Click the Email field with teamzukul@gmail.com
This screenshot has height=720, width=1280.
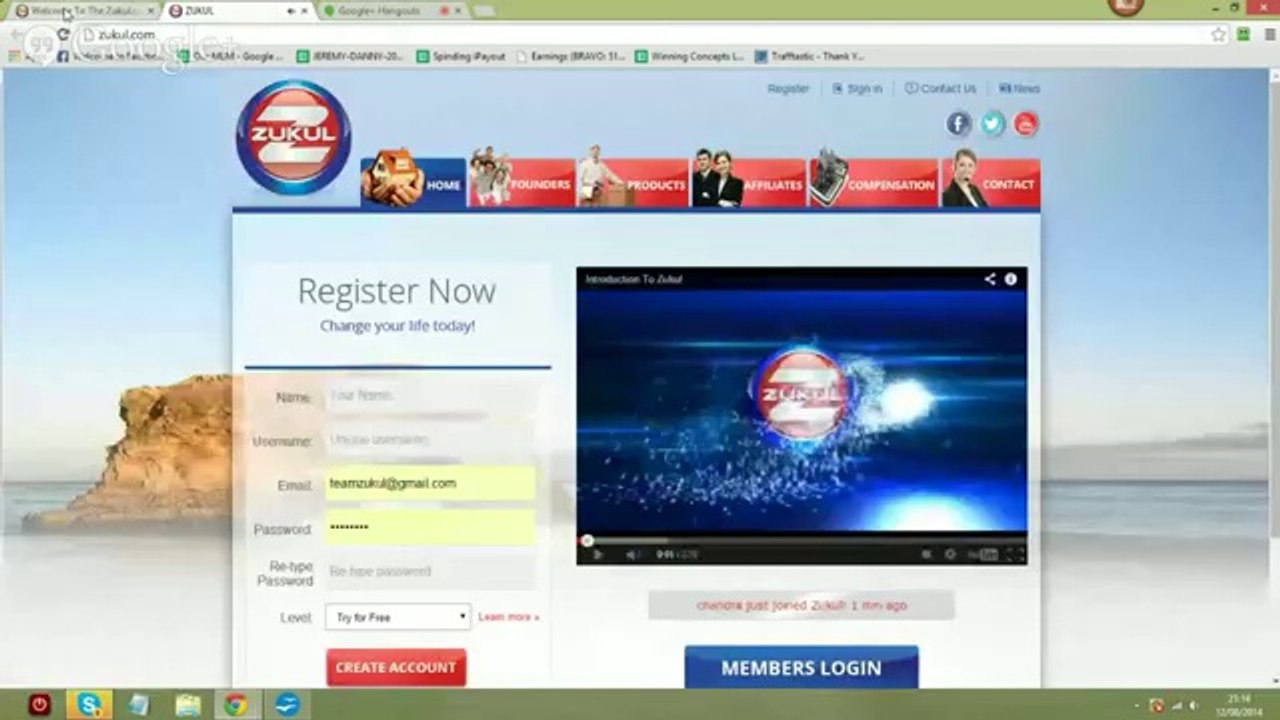coord(430,484)
